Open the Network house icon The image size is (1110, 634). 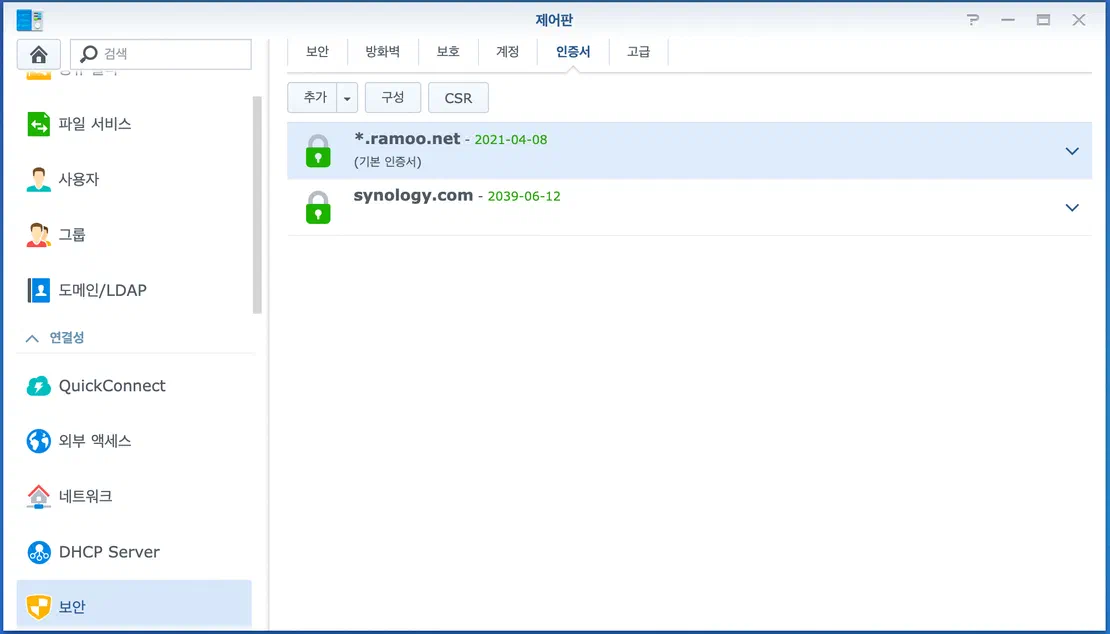38,496
